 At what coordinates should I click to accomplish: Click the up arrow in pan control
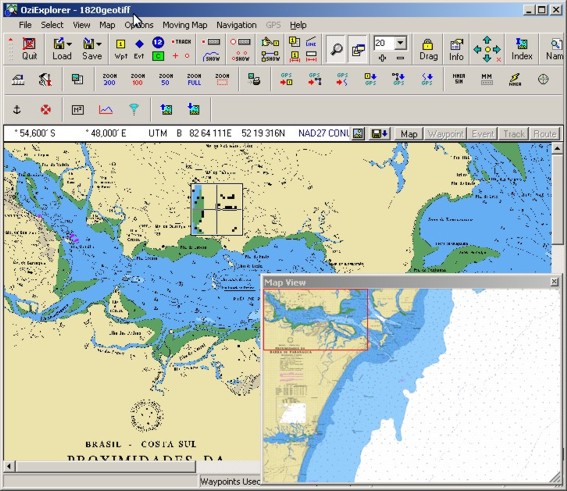point(487,39)
